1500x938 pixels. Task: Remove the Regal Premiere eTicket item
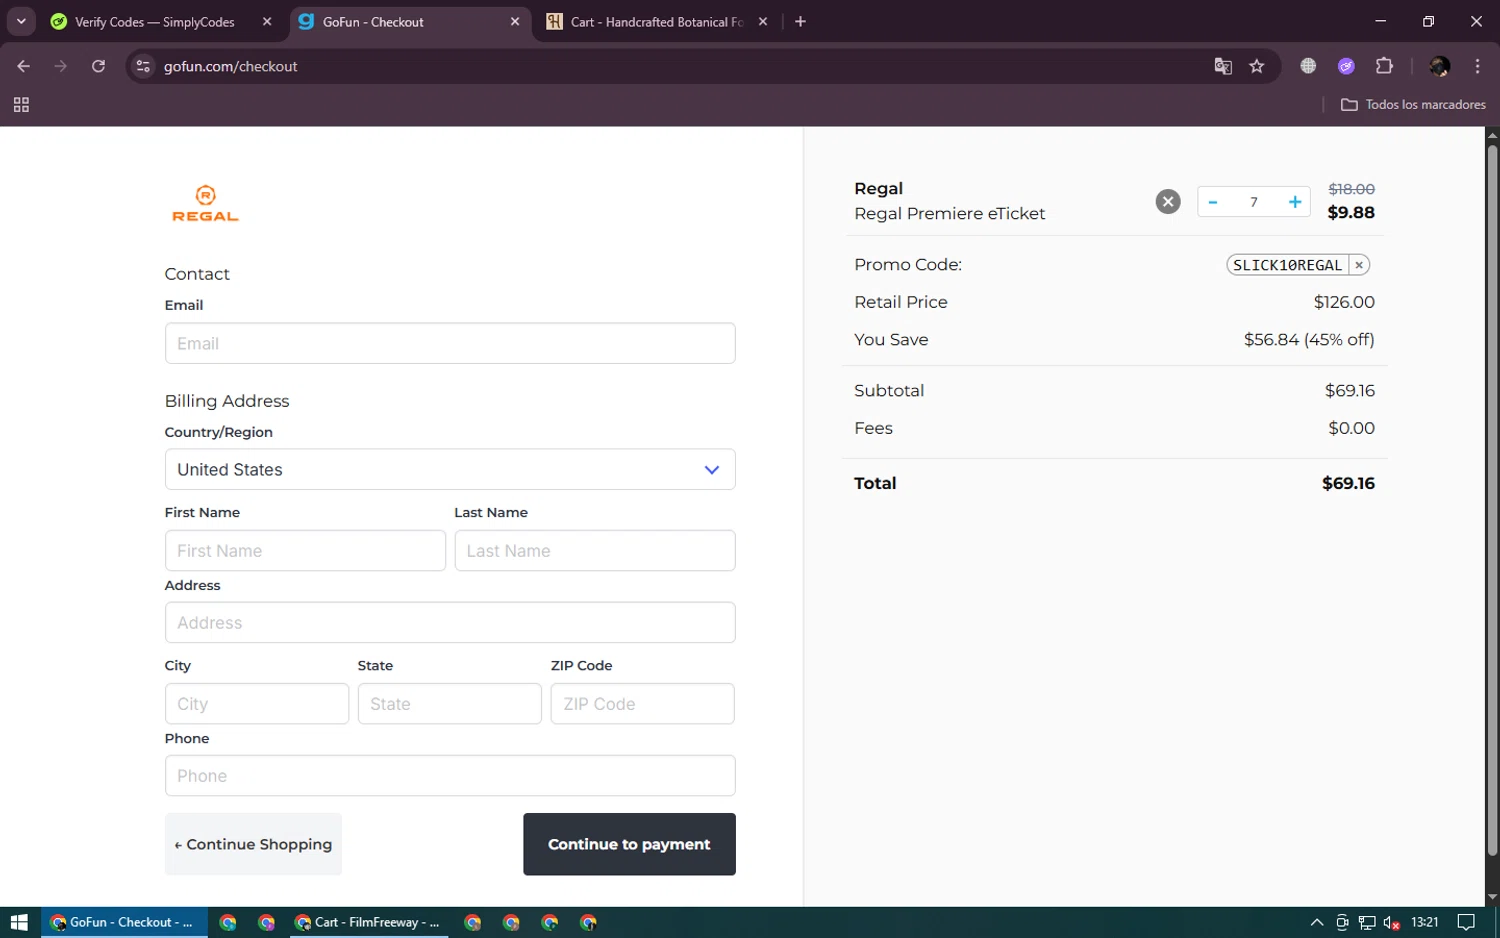point(1168,202)
